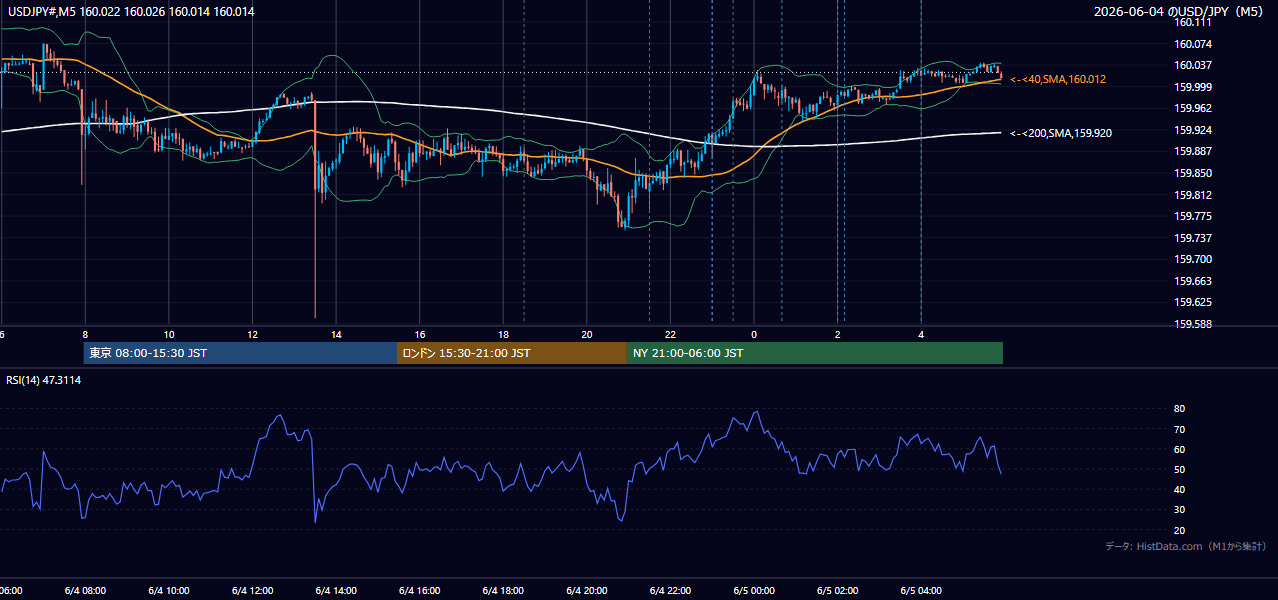
Task: Click price axis level 160.111
Action: coord(1193,23)
